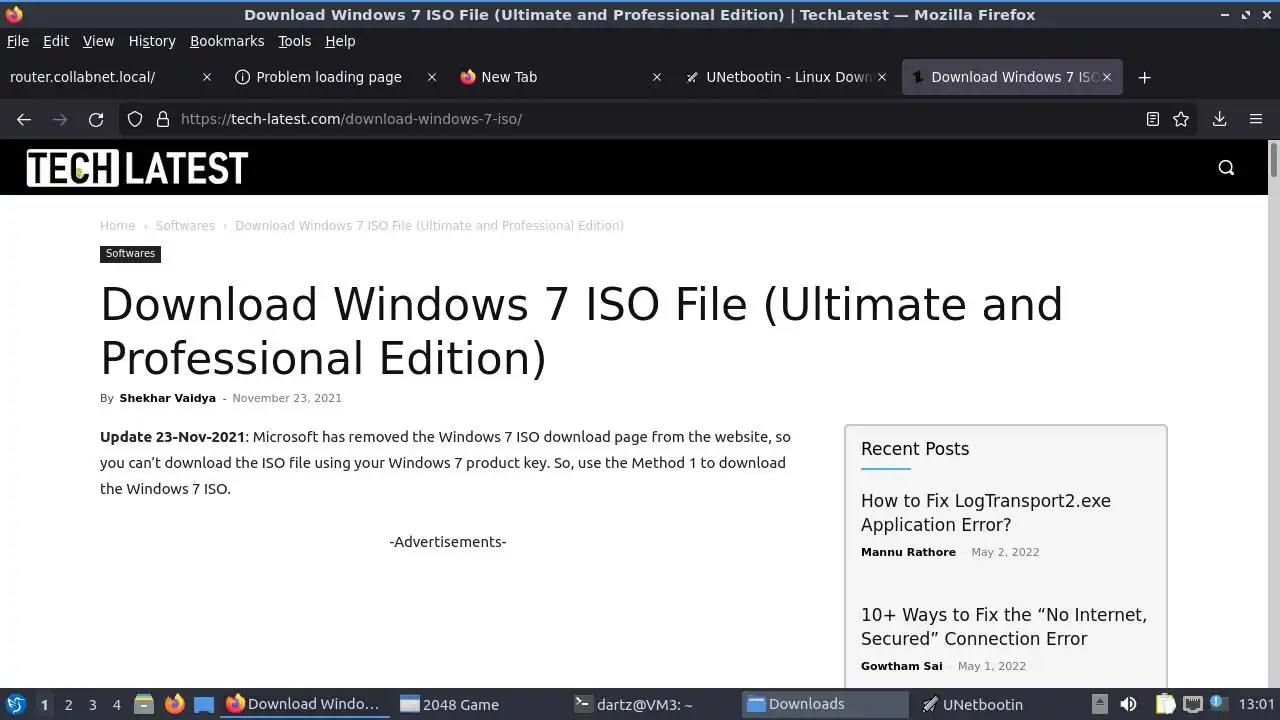The image size is (1280, 720).
Task: Click the article date November 23, 2021
Action: tap(287, 398)
